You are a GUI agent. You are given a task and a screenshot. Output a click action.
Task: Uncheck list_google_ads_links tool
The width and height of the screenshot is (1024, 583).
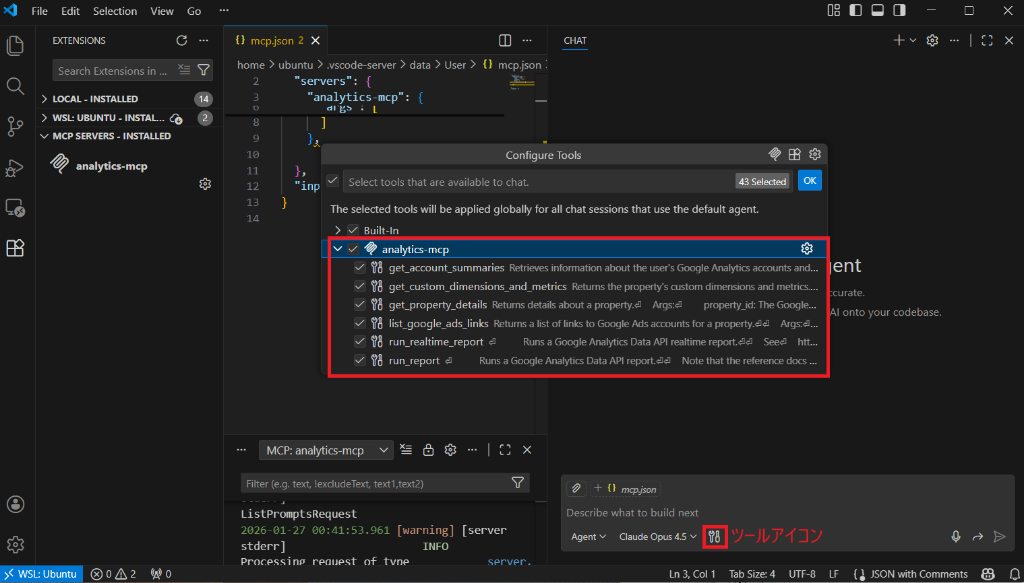pyautogui.click(x=360, y=323)
